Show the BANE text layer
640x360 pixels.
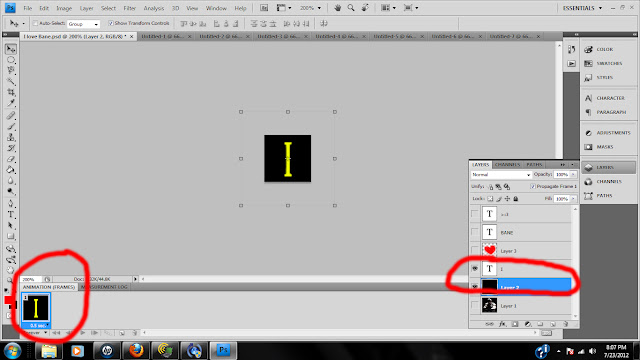(x=475, y=232)
